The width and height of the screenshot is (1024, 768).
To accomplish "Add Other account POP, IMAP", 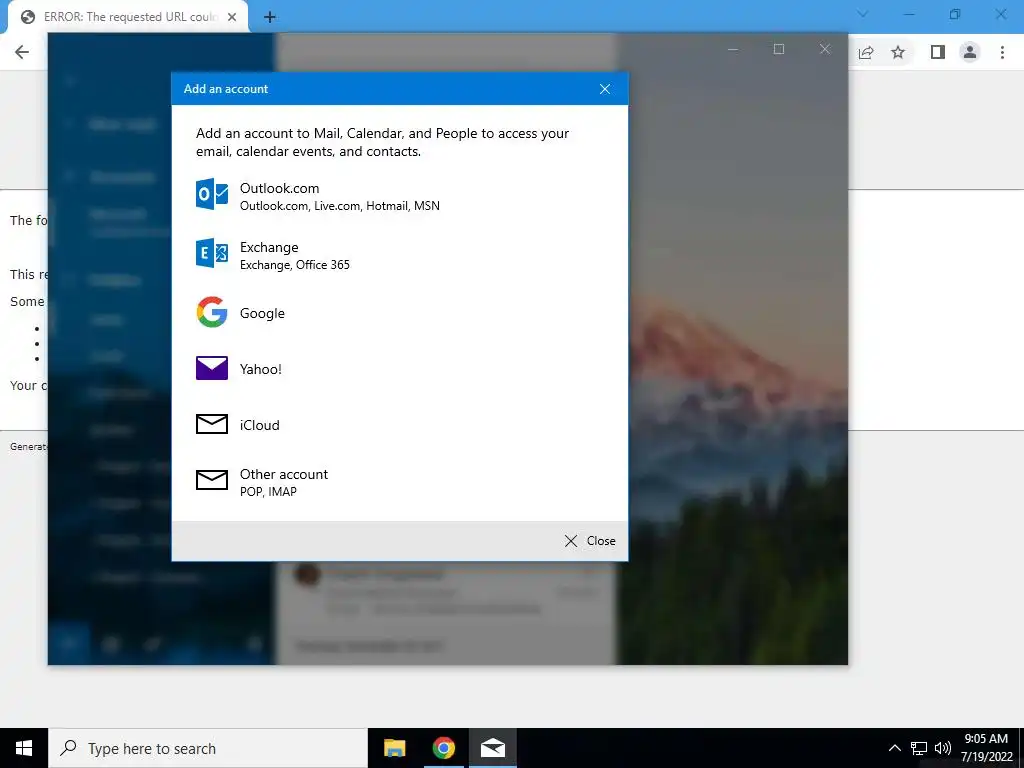I will tap(400, 482).
